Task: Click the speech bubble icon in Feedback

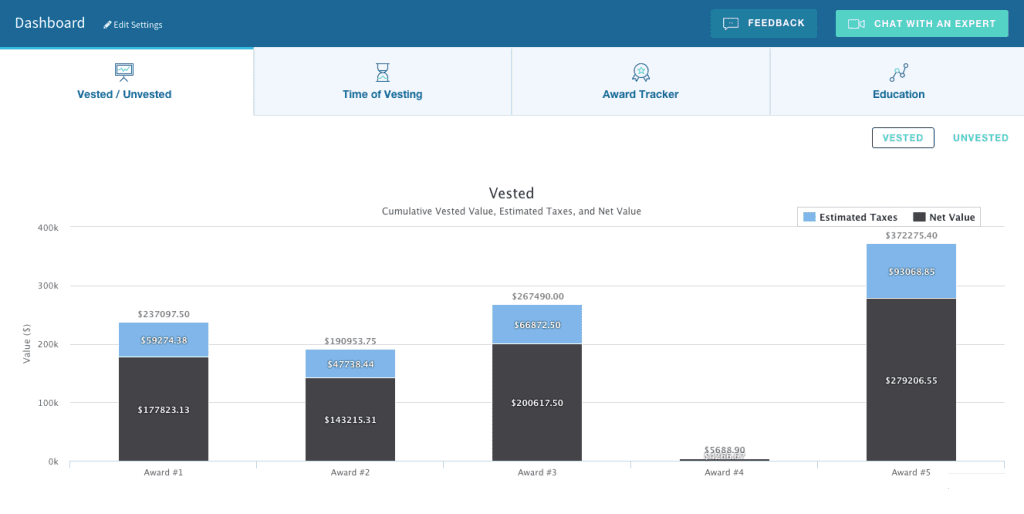Action: coord(731,24)
